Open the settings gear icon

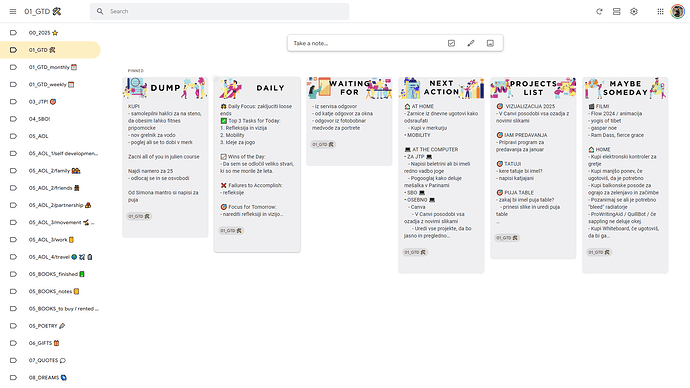point(634,11)
